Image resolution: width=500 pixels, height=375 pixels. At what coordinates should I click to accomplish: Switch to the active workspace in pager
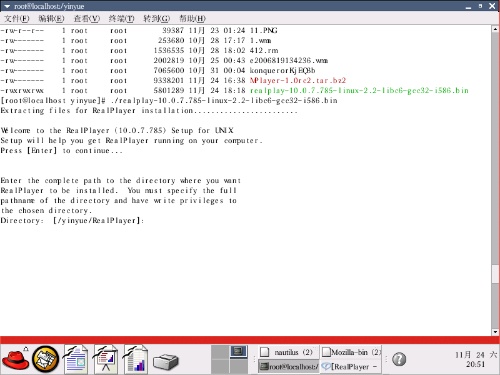click(x=239, y=351)
